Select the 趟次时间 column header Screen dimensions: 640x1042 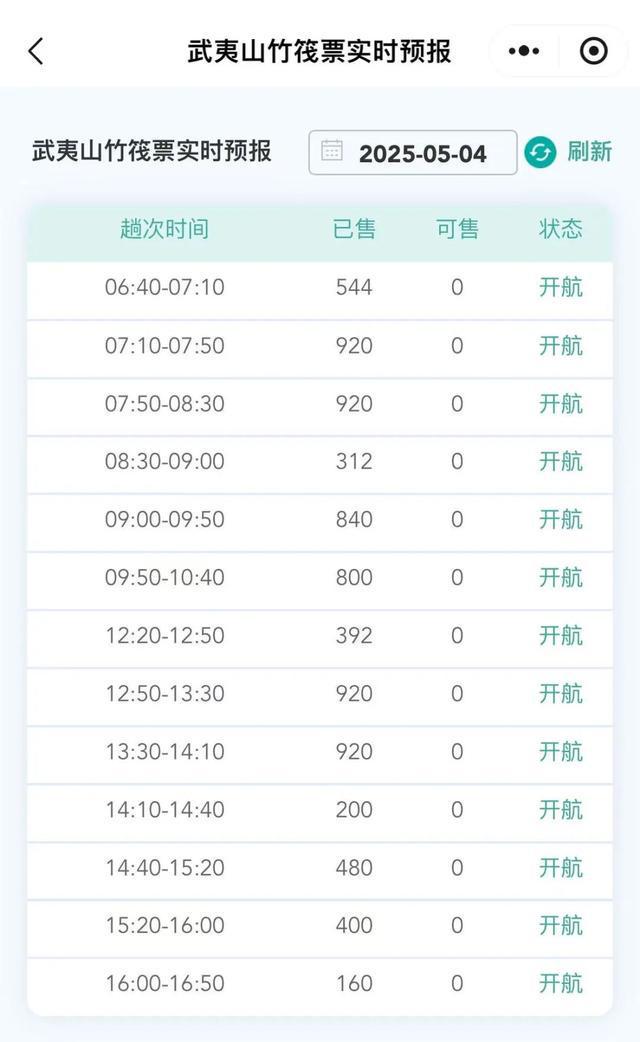point(164,229)
